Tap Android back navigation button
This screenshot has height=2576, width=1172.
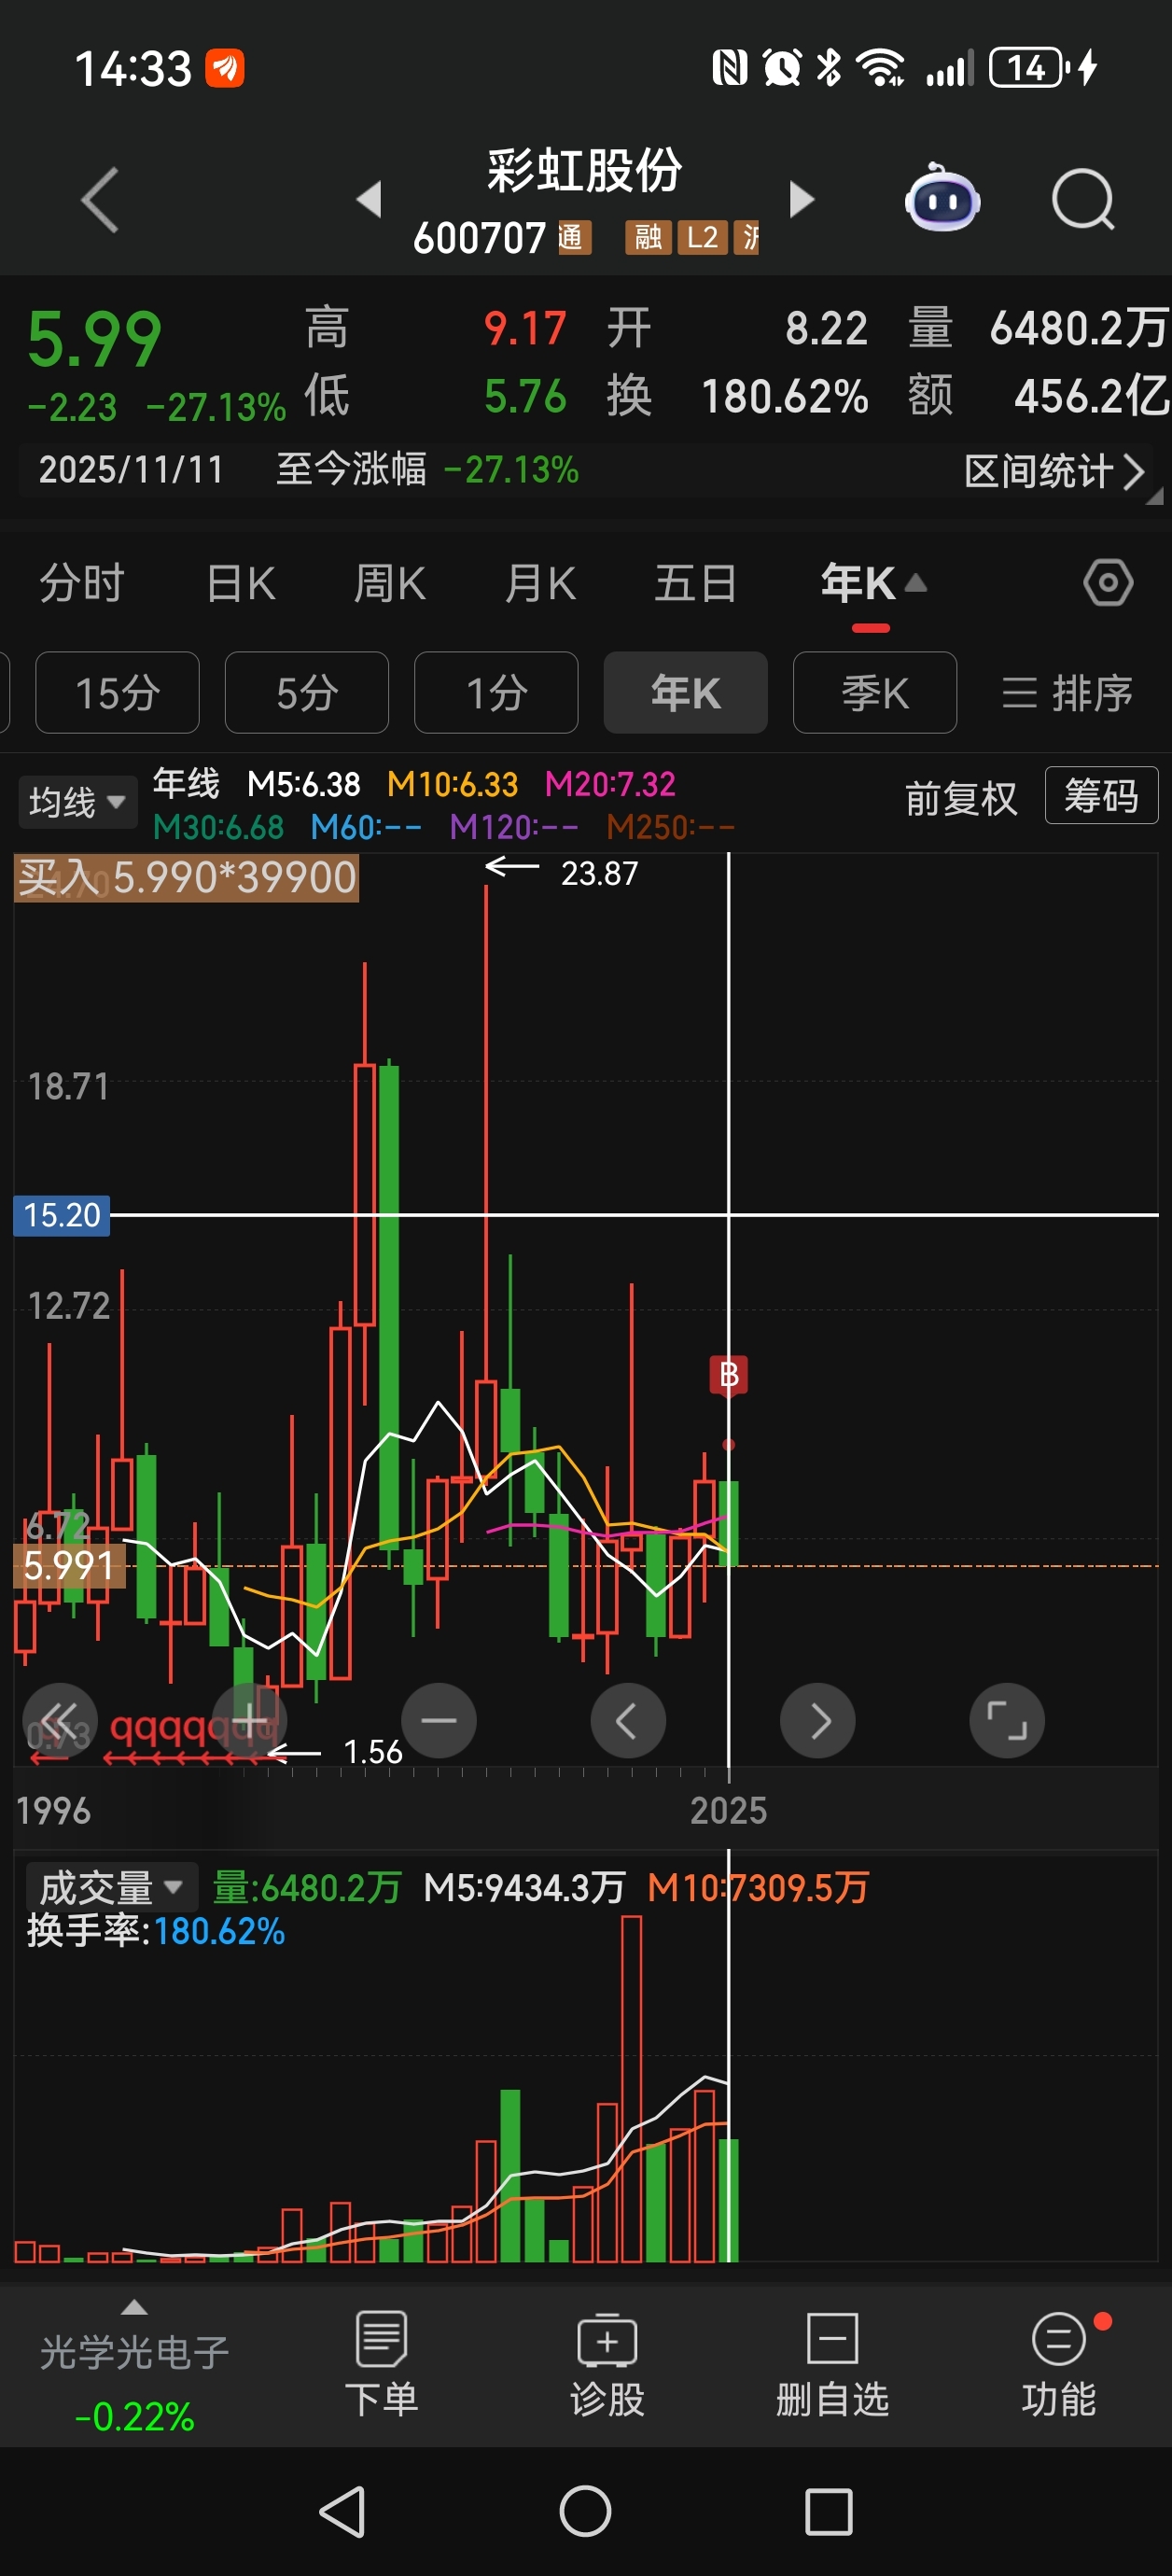343,2512
